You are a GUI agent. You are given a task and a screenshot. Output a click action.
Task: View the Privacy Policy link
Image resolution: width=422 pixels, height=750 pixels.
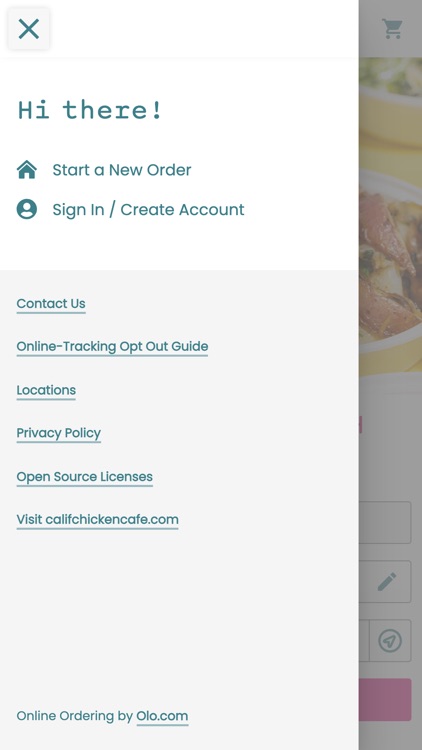click(59, 433)
